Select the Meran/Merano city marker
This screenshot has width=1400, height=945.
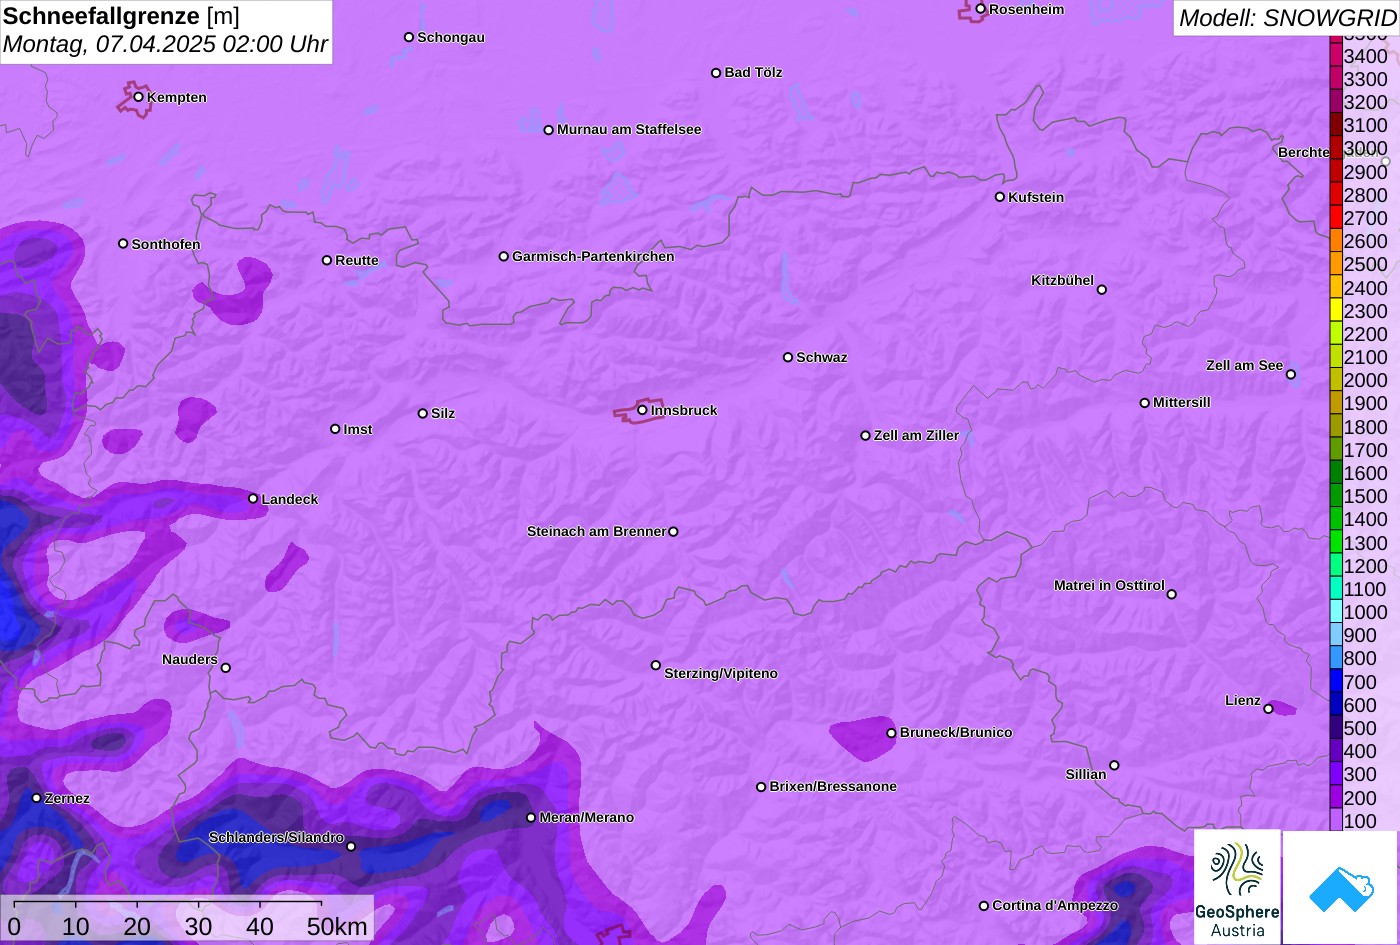point(531,818)
